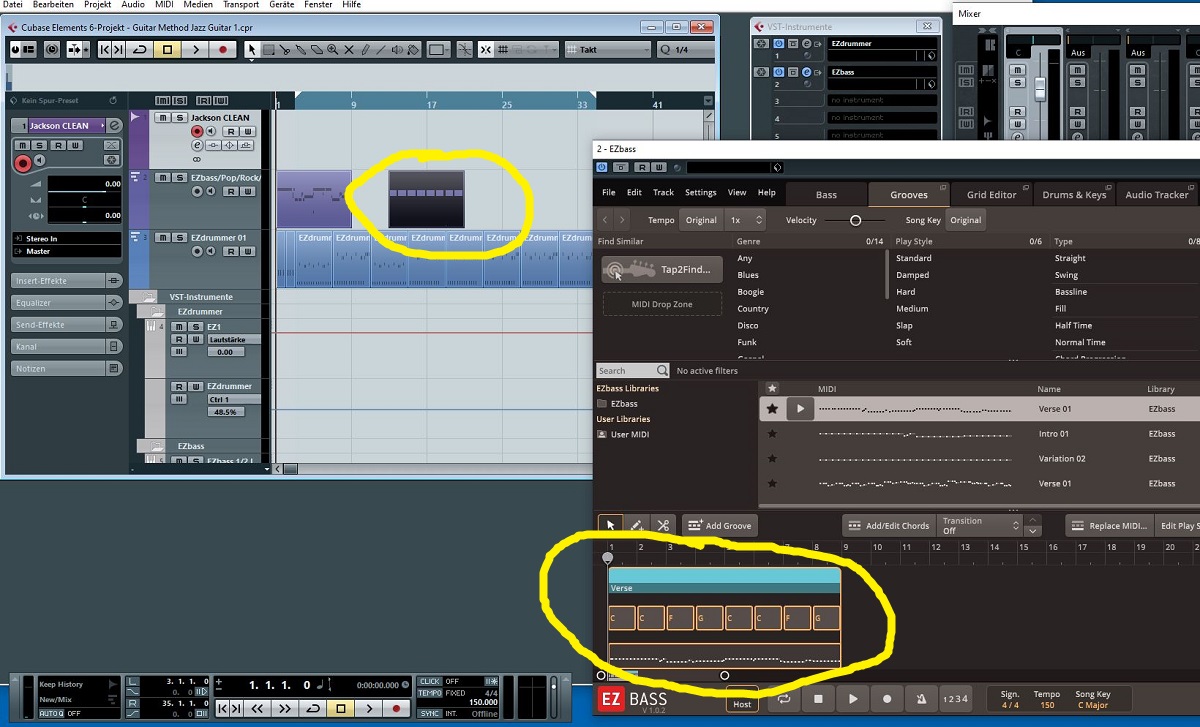Expand Send-Effekte inspector section
Viewport: 1200px width, 727px height.
[x=66, y=324]
